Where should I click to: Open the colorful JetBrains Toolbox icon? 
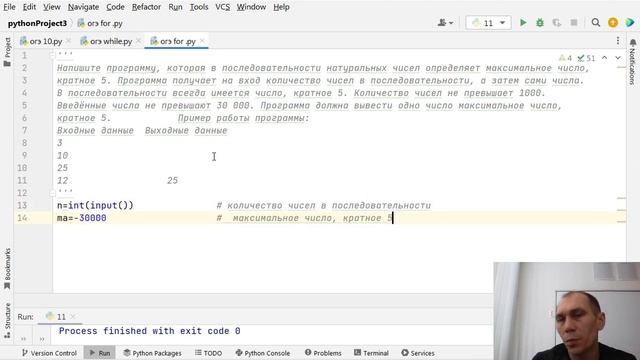(x=630, y=23)
